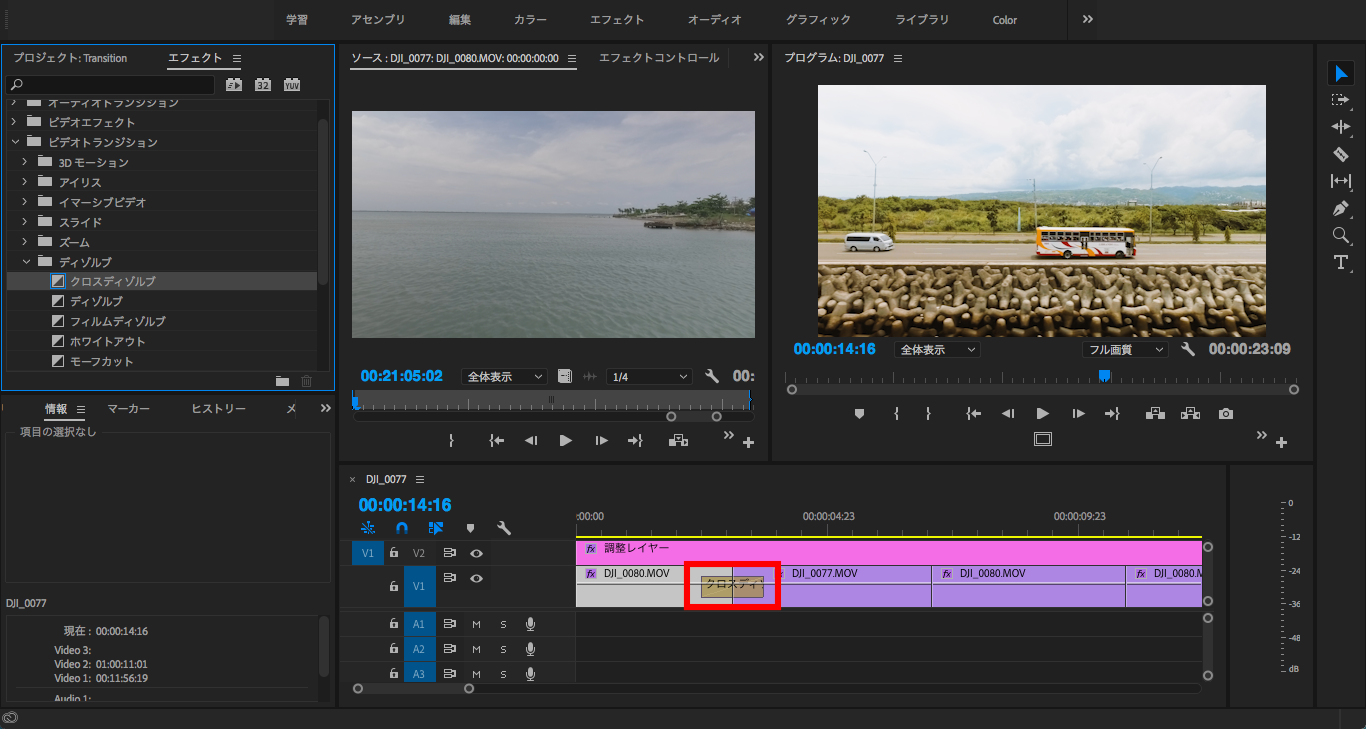Image resolution: width=1366 pixels, height=729 pixels.
Task: Open the エフェクトコントロール tab
Action: point(658,58)
